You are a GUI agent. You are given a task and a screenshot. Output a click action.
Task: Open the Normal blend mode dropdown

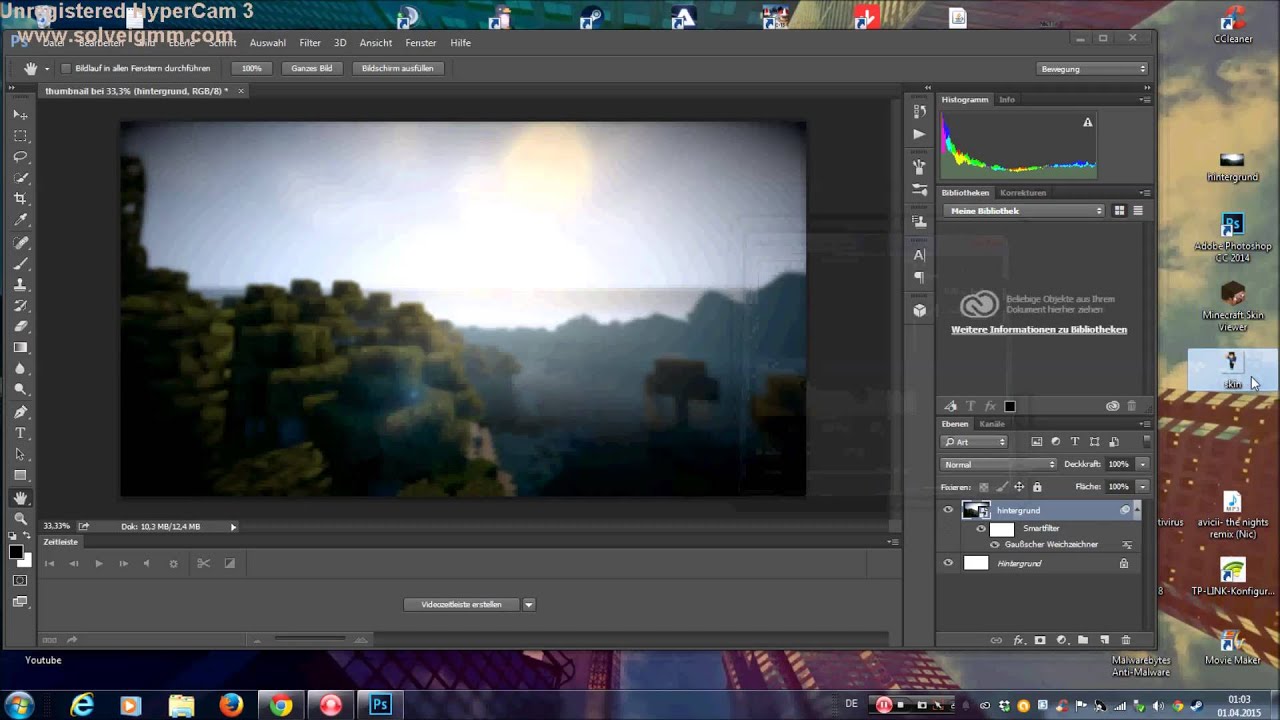coord(999,464)
